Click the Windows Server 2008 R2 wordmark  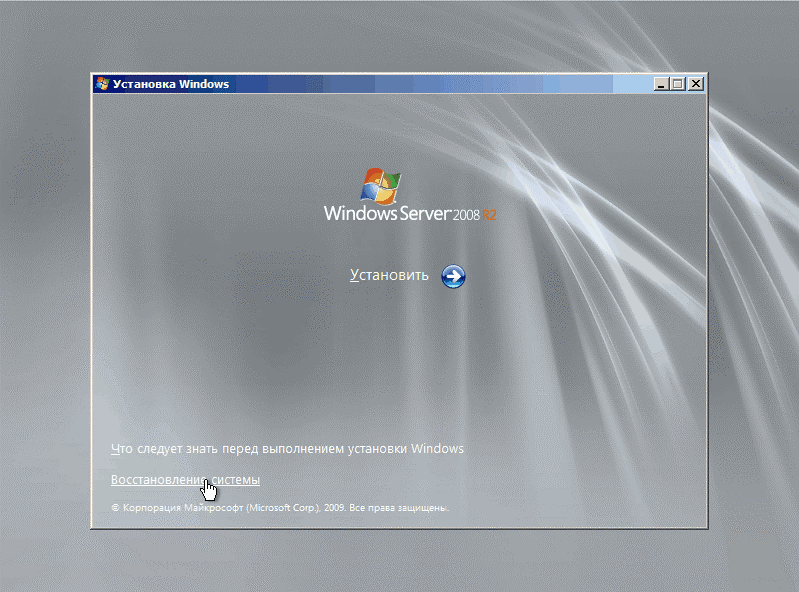coord(410,213)
